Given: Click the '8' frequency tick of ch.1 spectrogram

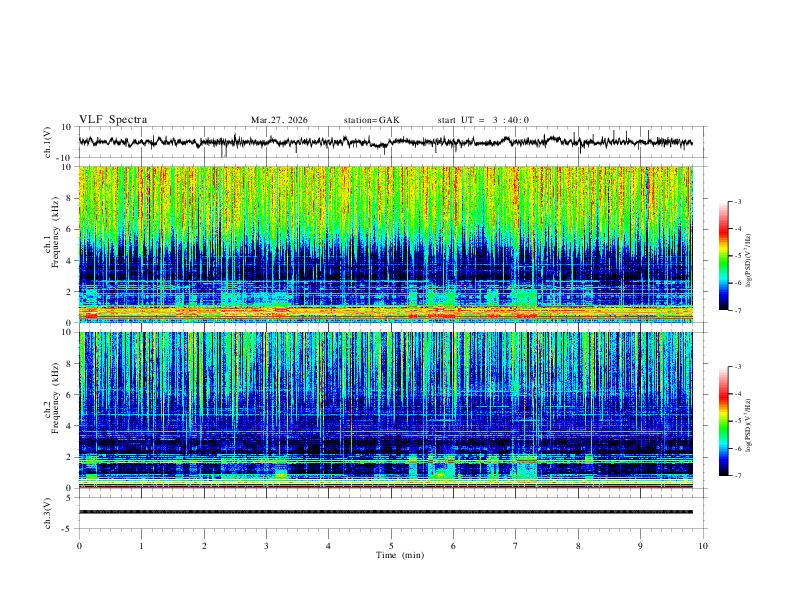Looking at the screenshot, I should (x=70, y=198).
